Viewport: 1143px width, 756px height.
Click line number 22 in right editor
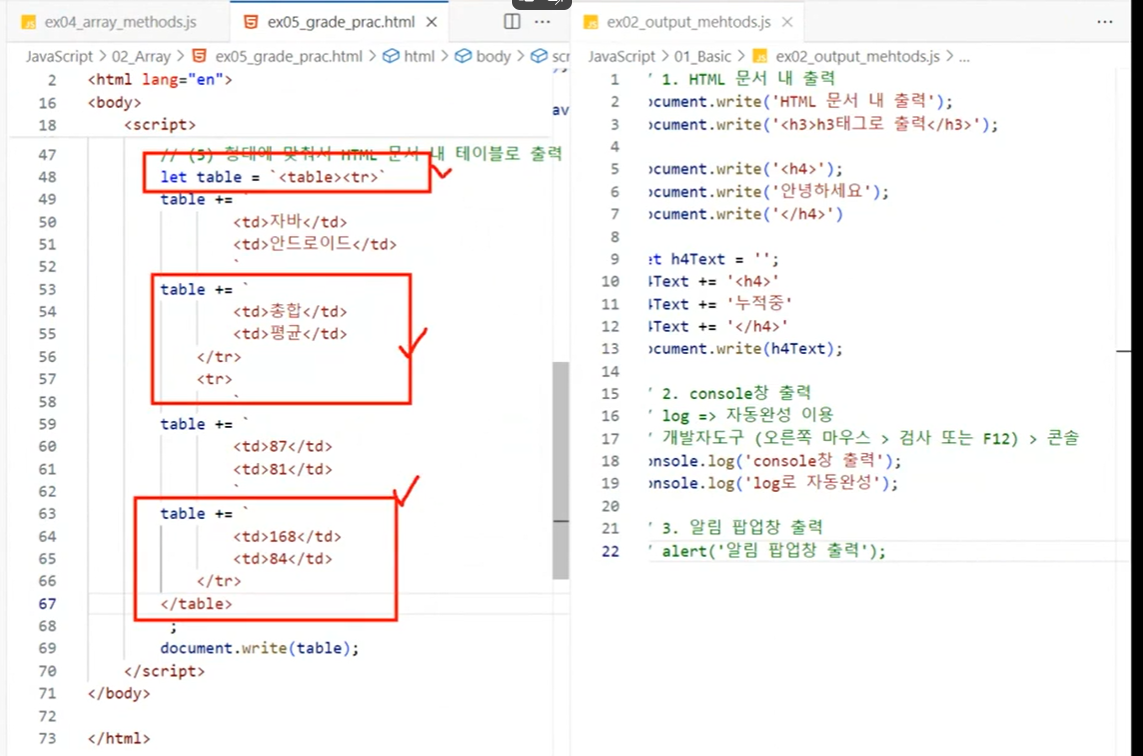point(610,551)
